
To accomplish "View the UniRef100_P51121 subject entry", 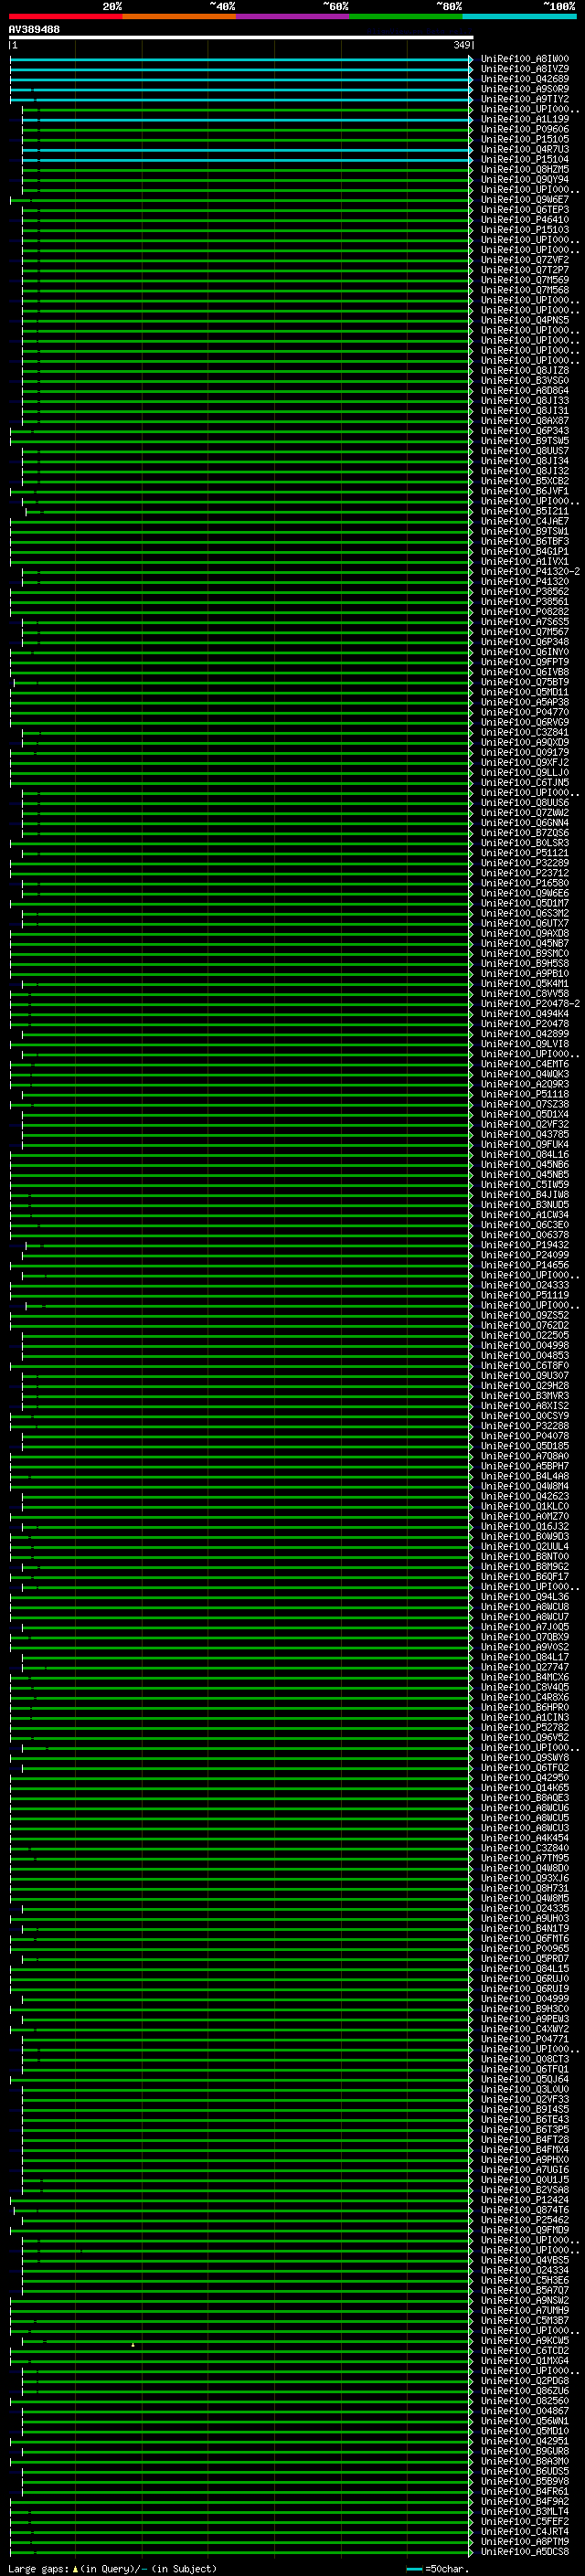I will coord(524,853).
